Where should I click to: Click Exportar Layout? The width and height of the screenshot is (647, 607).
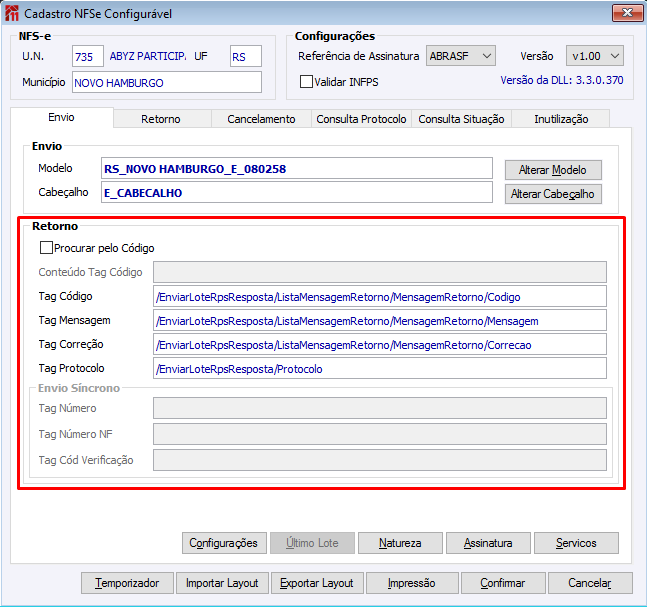pyautogui.click(x=317, y=583)
